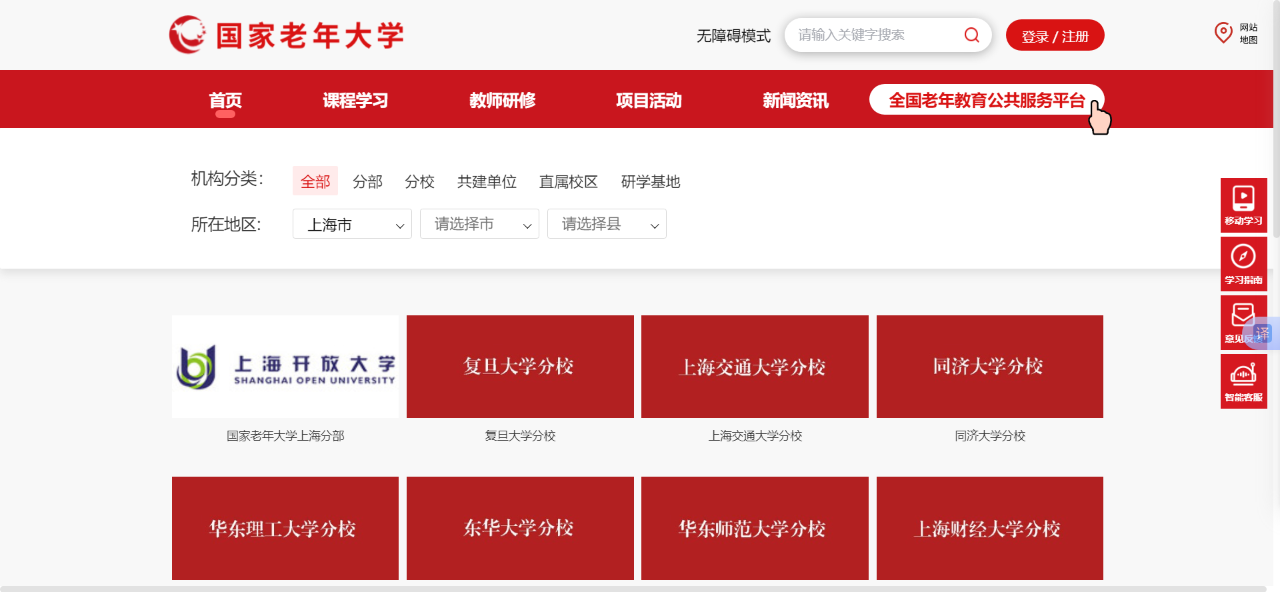Expand the 请选择县 county dropdown
Screen dimensions: 1280x592
pyautogui.click(x=606, y=224)
